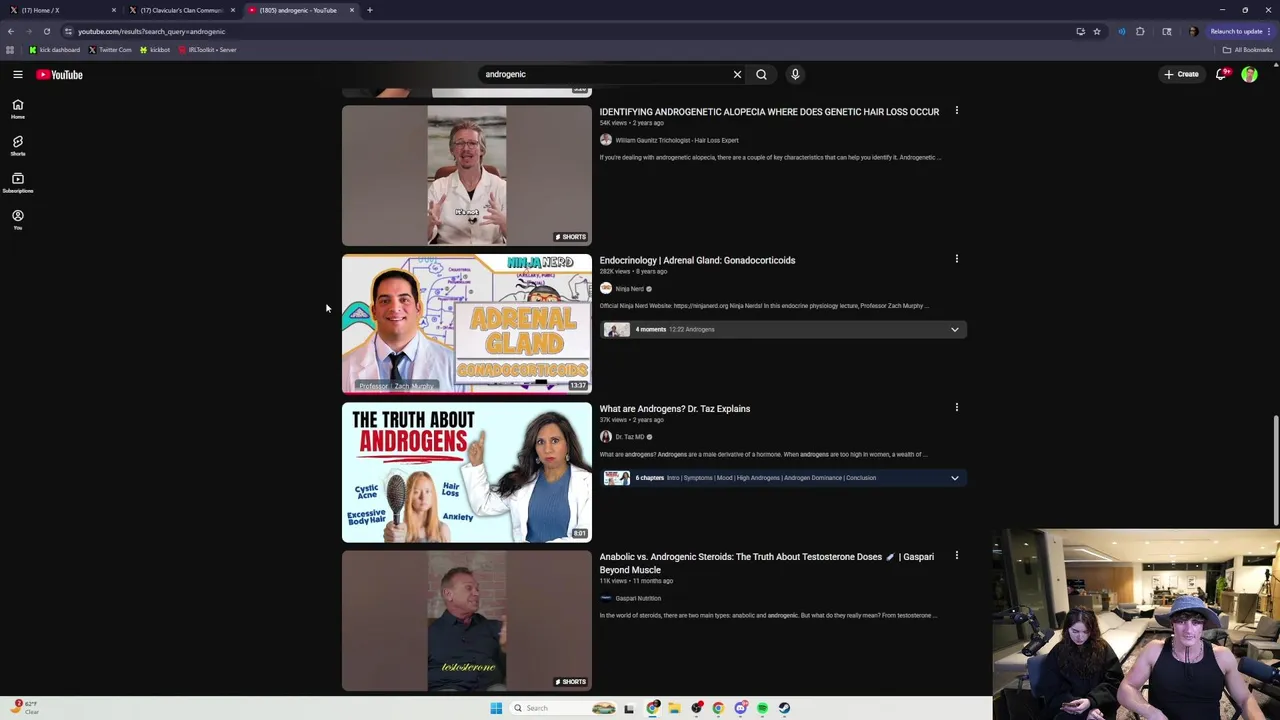Open YouTube notifications bell
Screen dimensions: 1280x720
pos(1221,74)
